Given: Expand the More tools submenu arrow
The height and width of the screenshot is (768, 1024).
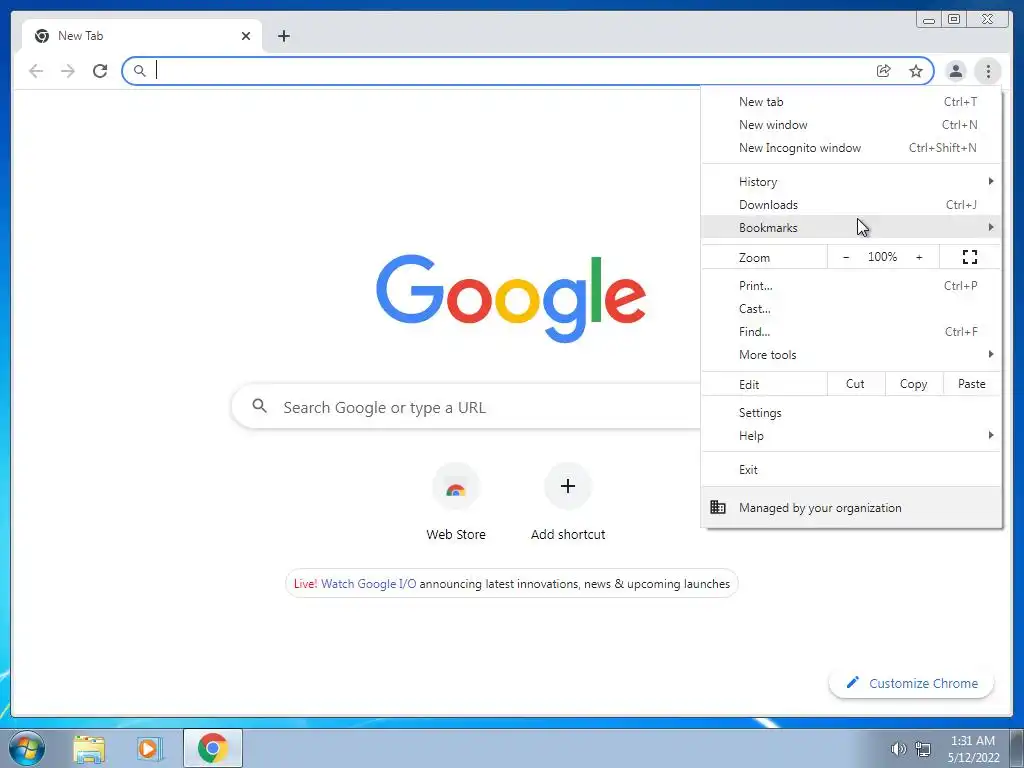Looking at the screenshot, I should click(991, 354).
